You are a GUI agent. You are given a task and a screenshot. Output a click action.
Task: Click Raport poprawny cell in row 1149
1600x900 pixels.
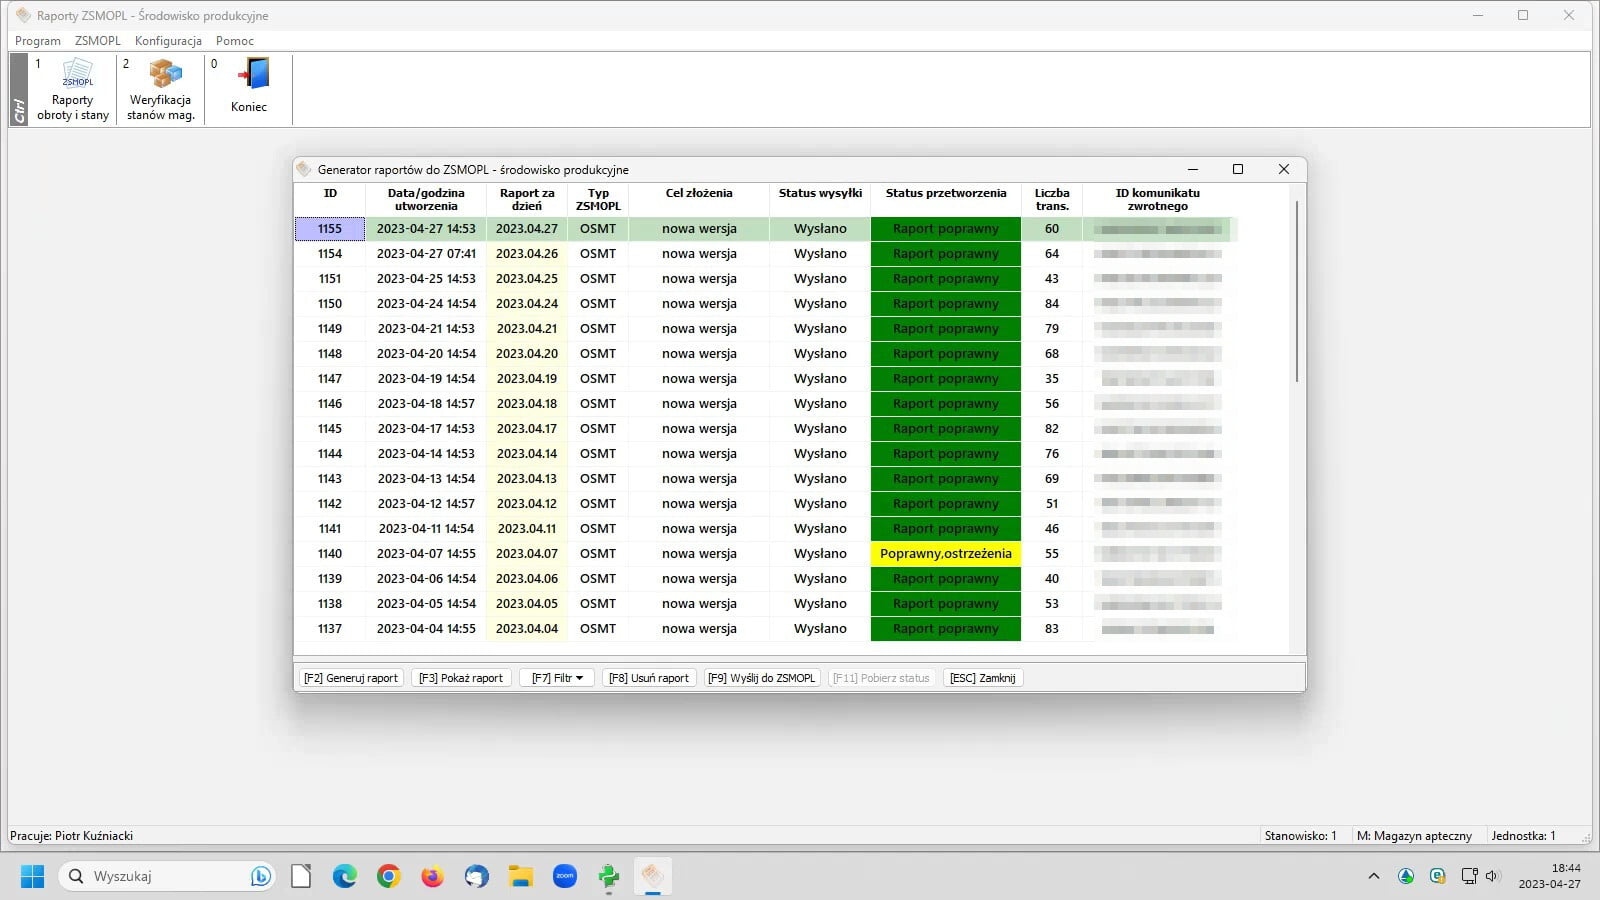point(946,329)
